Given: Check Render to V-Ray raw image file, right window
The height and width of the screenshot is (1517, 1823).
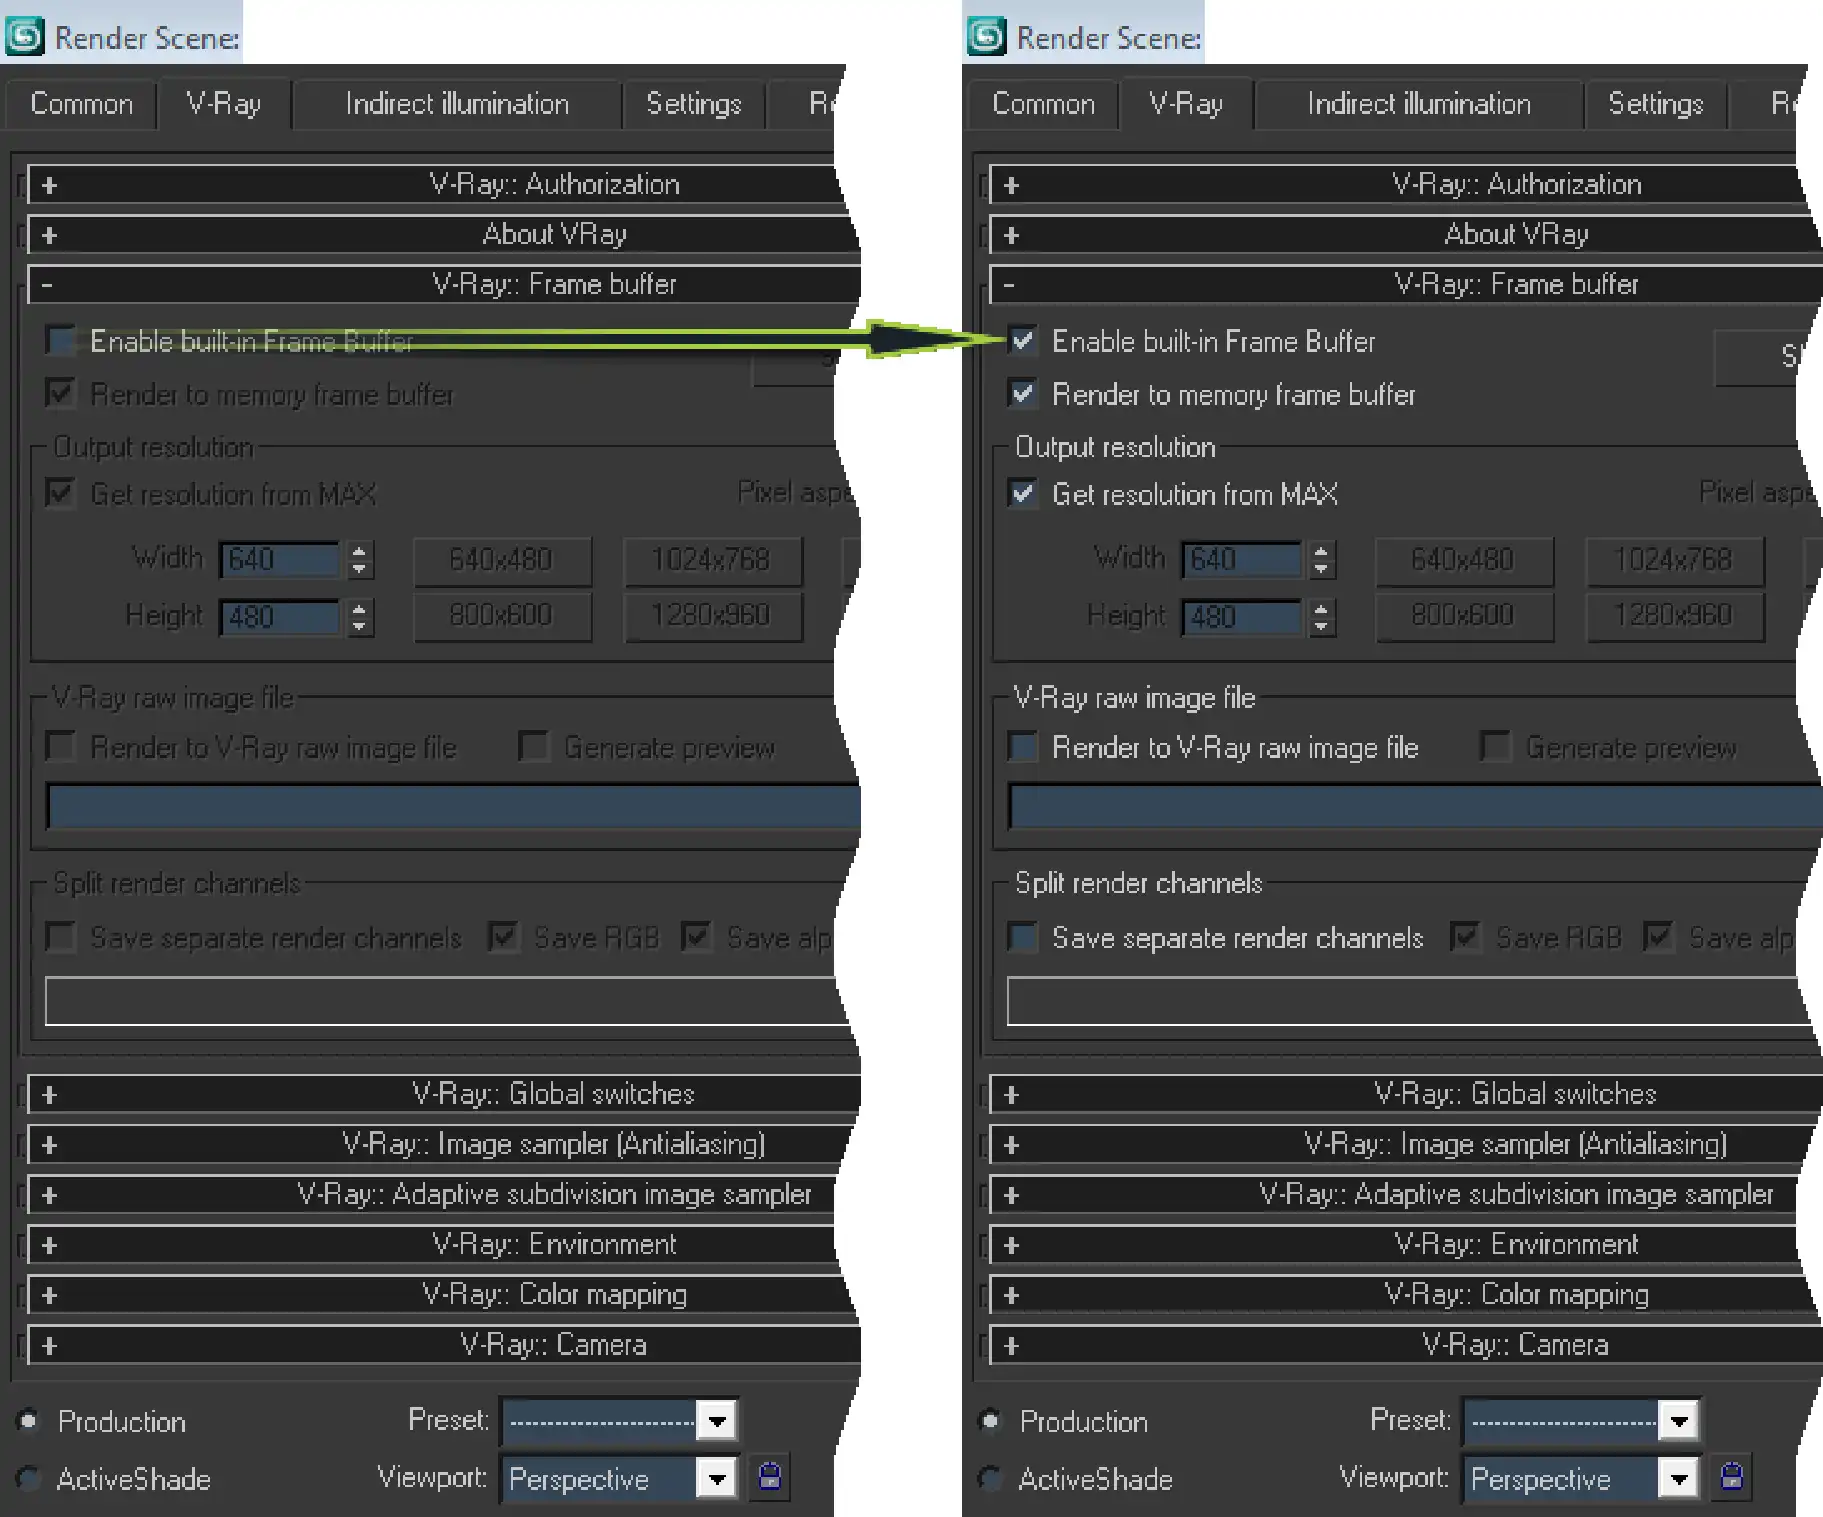Looking at the screenshot, I should pyautogui.click(x=1023, y=746).
